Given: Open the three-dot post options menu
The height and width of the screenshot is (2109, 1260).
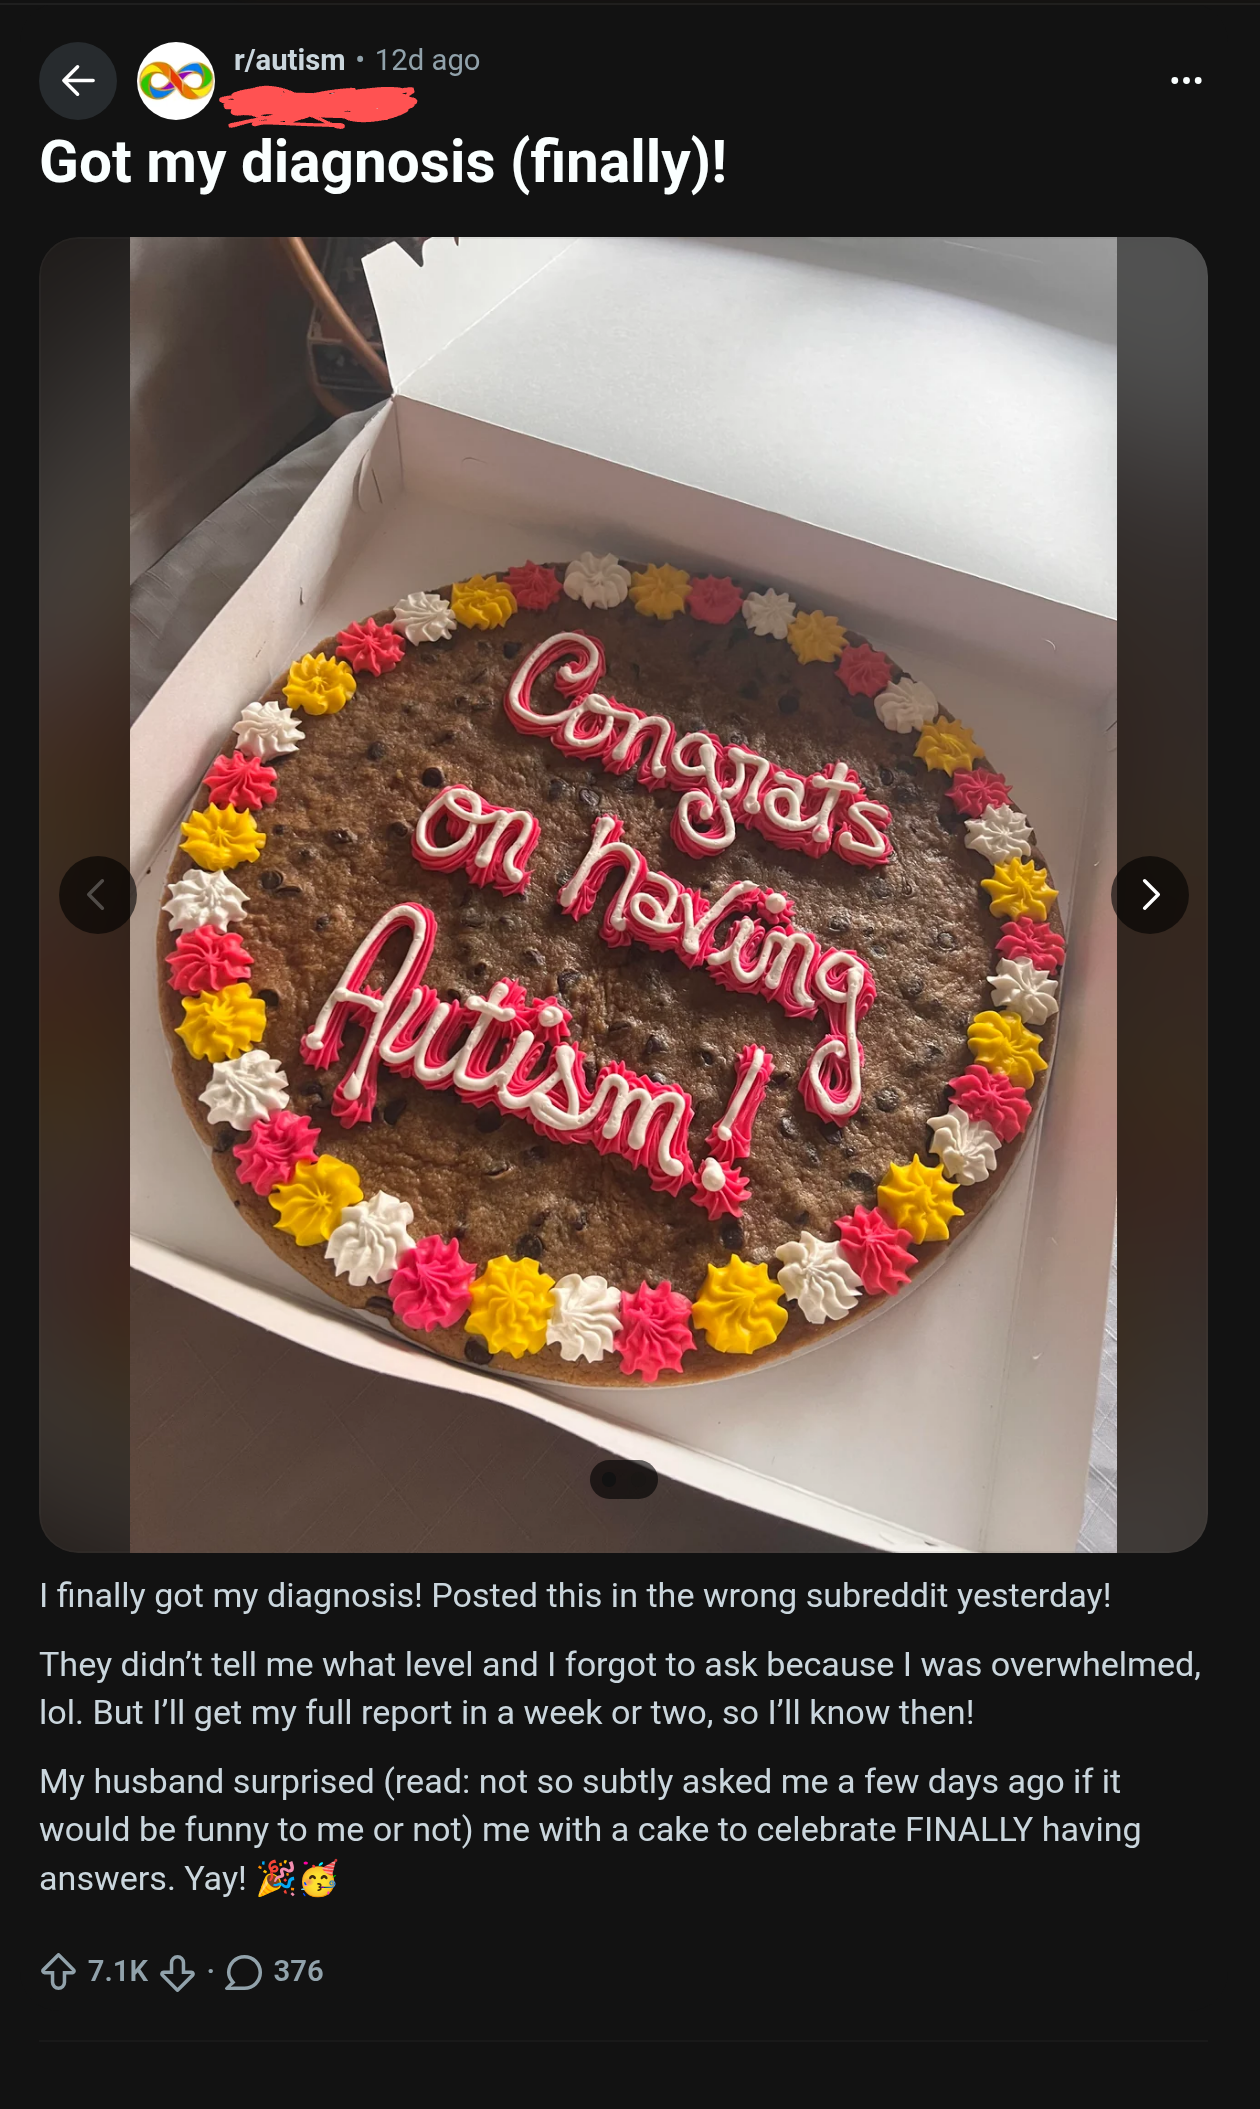Looking at the screenshot, I should pyautogui.click(x=1186, y=81).
